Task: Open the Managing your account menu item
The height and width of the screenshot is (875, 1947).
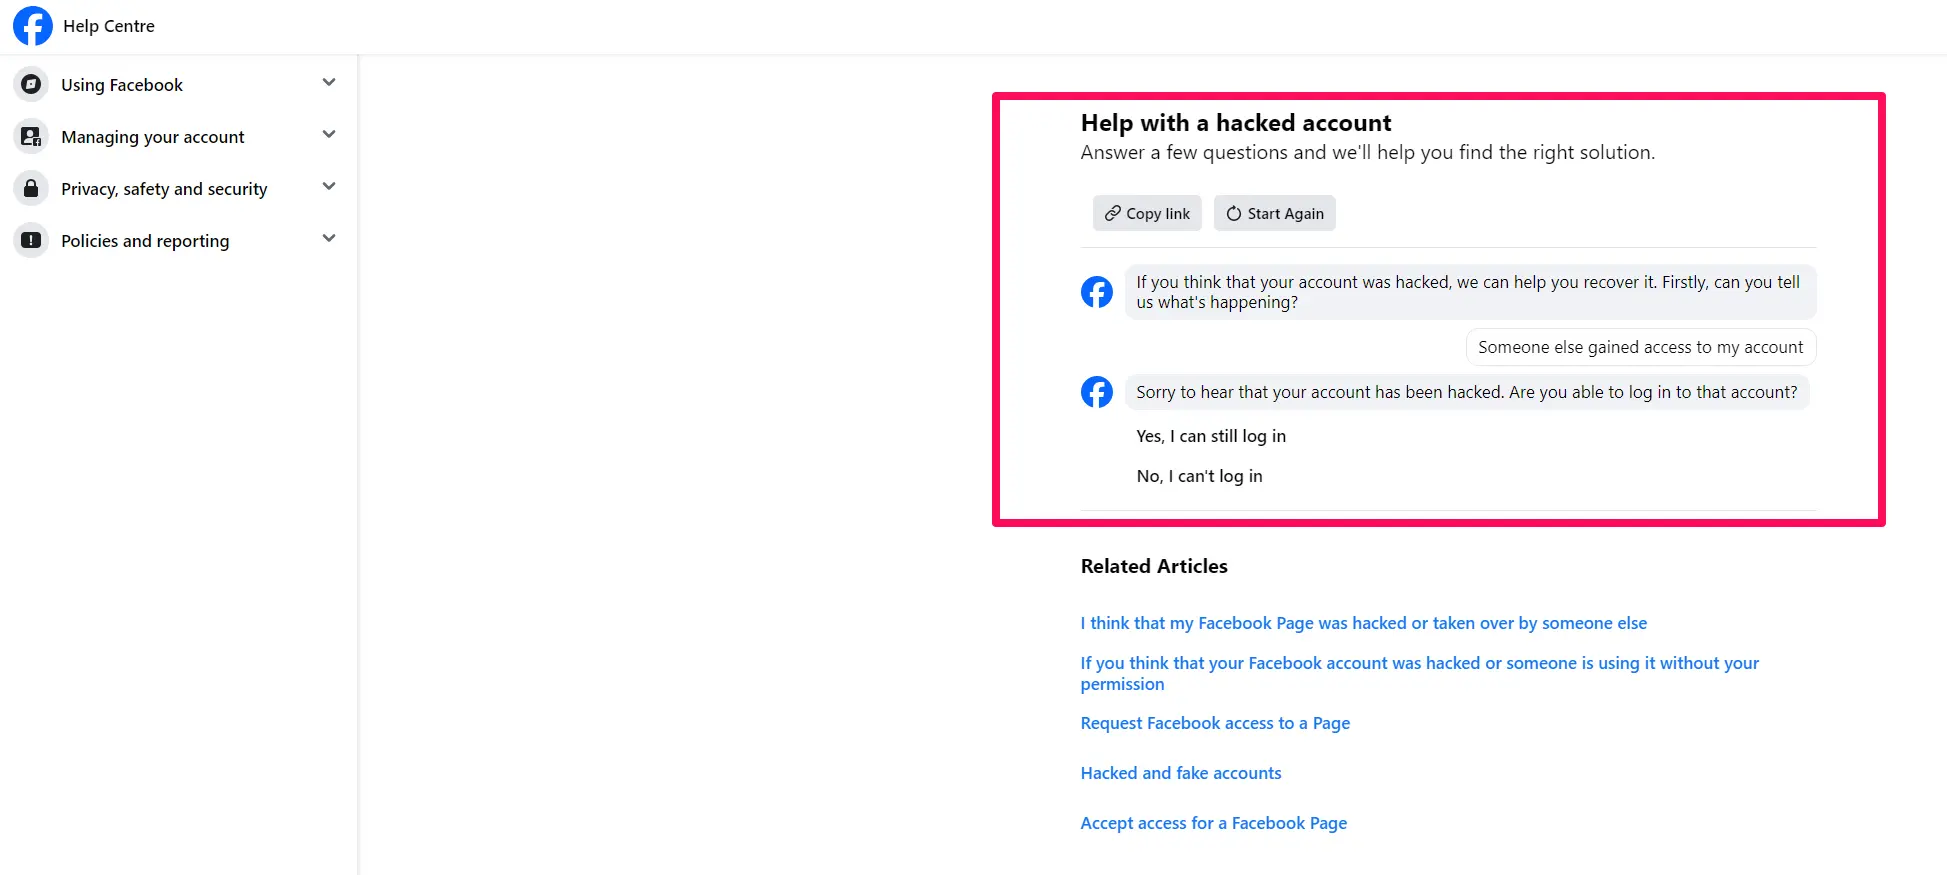Action: pos(153,137)
